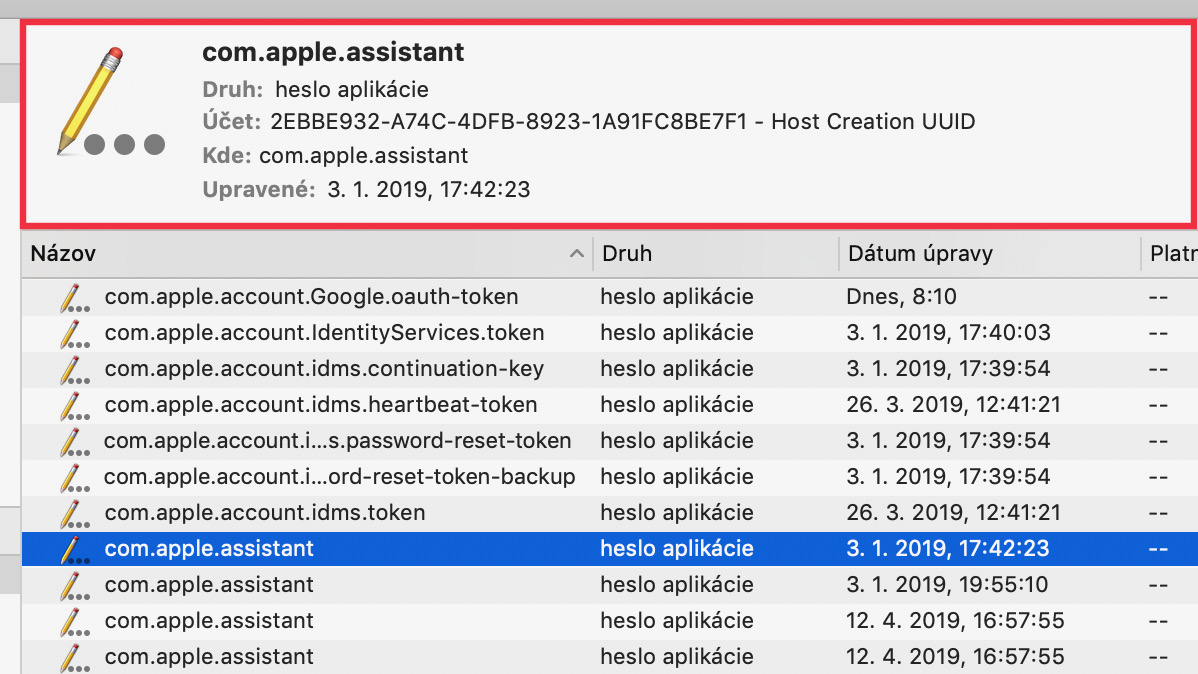Select com.apple.account.IdentityServices.token entry name
This screenshot has height=674, width=1198.
click(324, 332)
